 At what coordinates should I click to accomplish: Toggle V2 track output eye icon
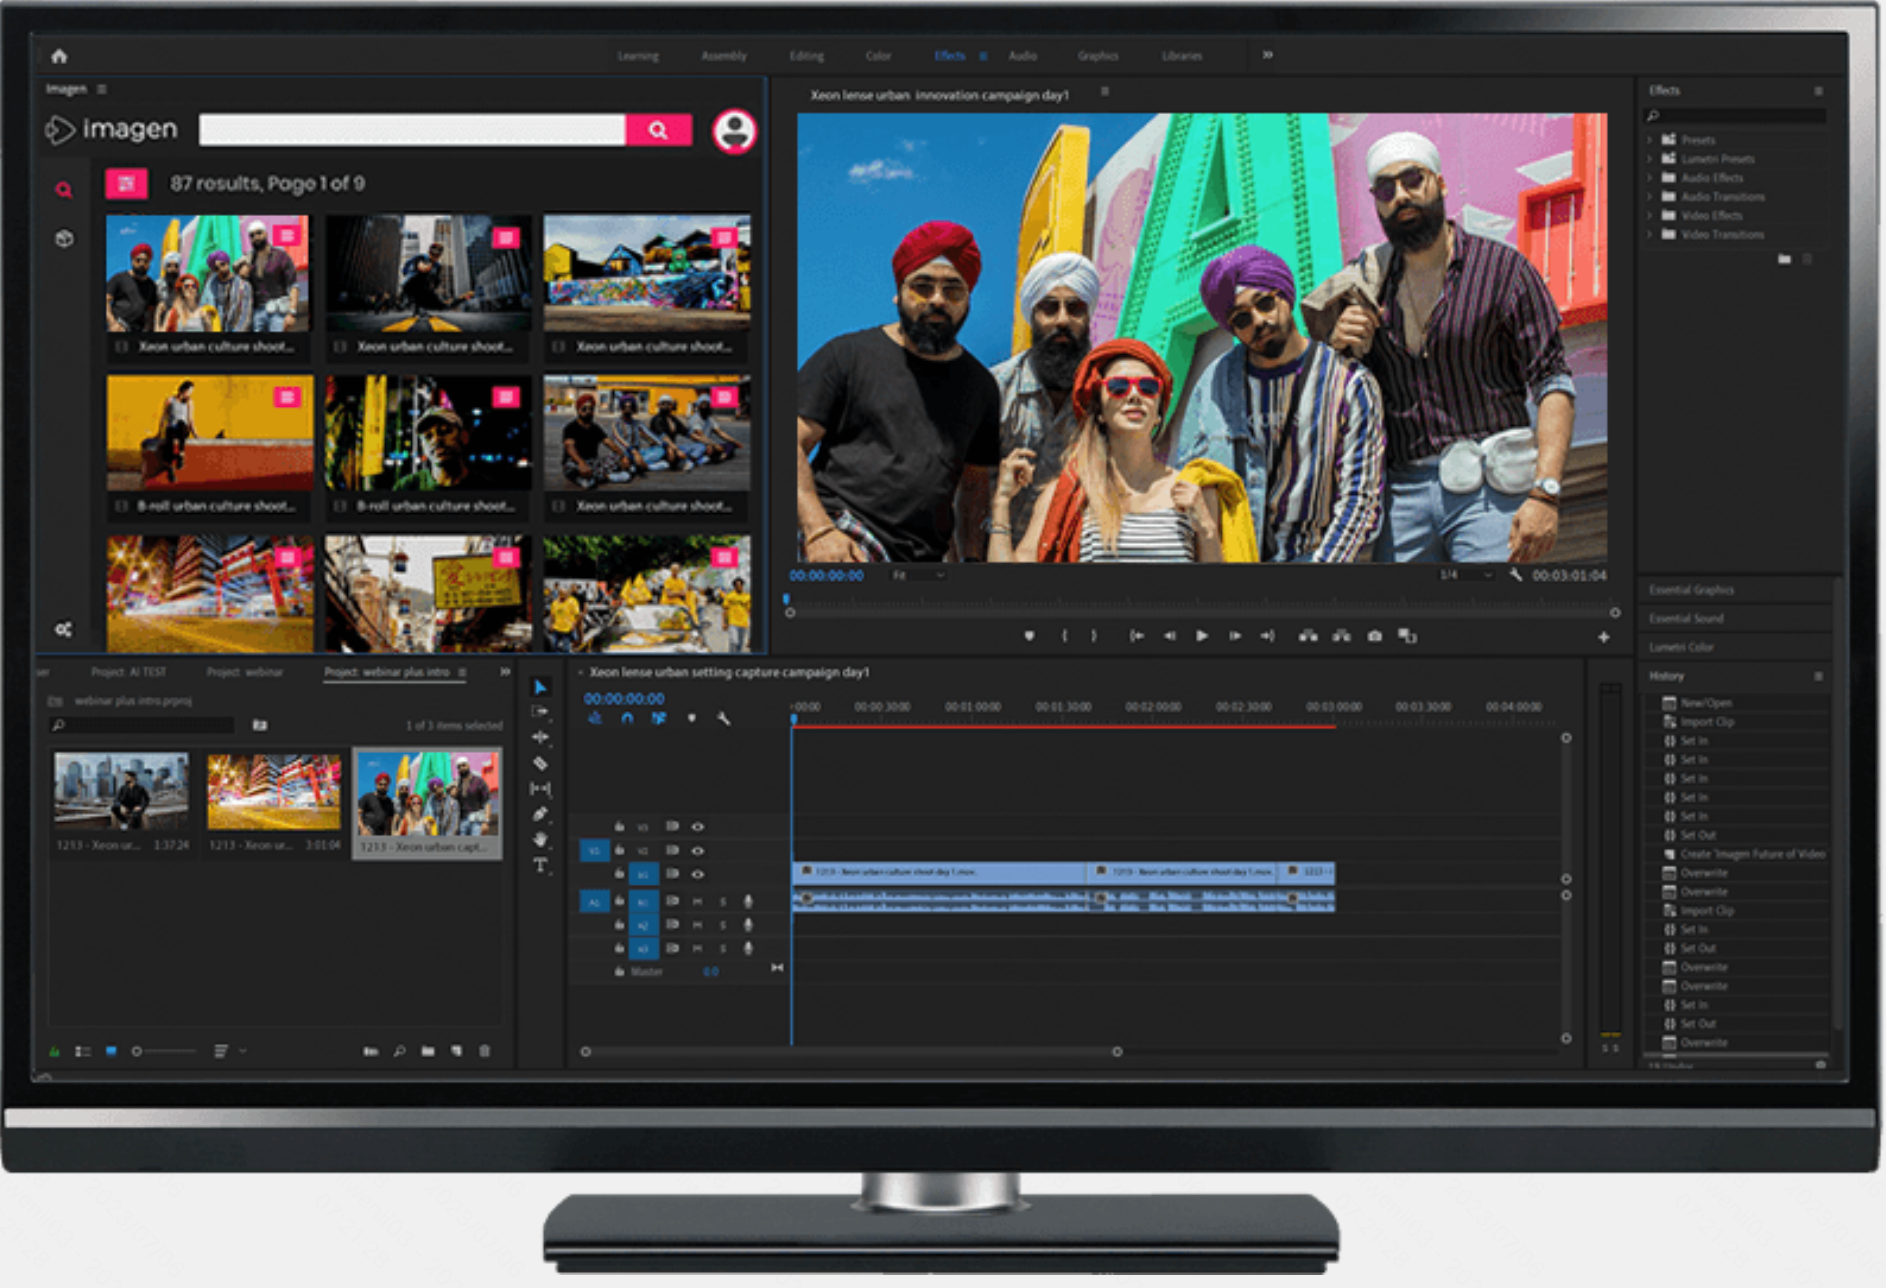point(698,850)
